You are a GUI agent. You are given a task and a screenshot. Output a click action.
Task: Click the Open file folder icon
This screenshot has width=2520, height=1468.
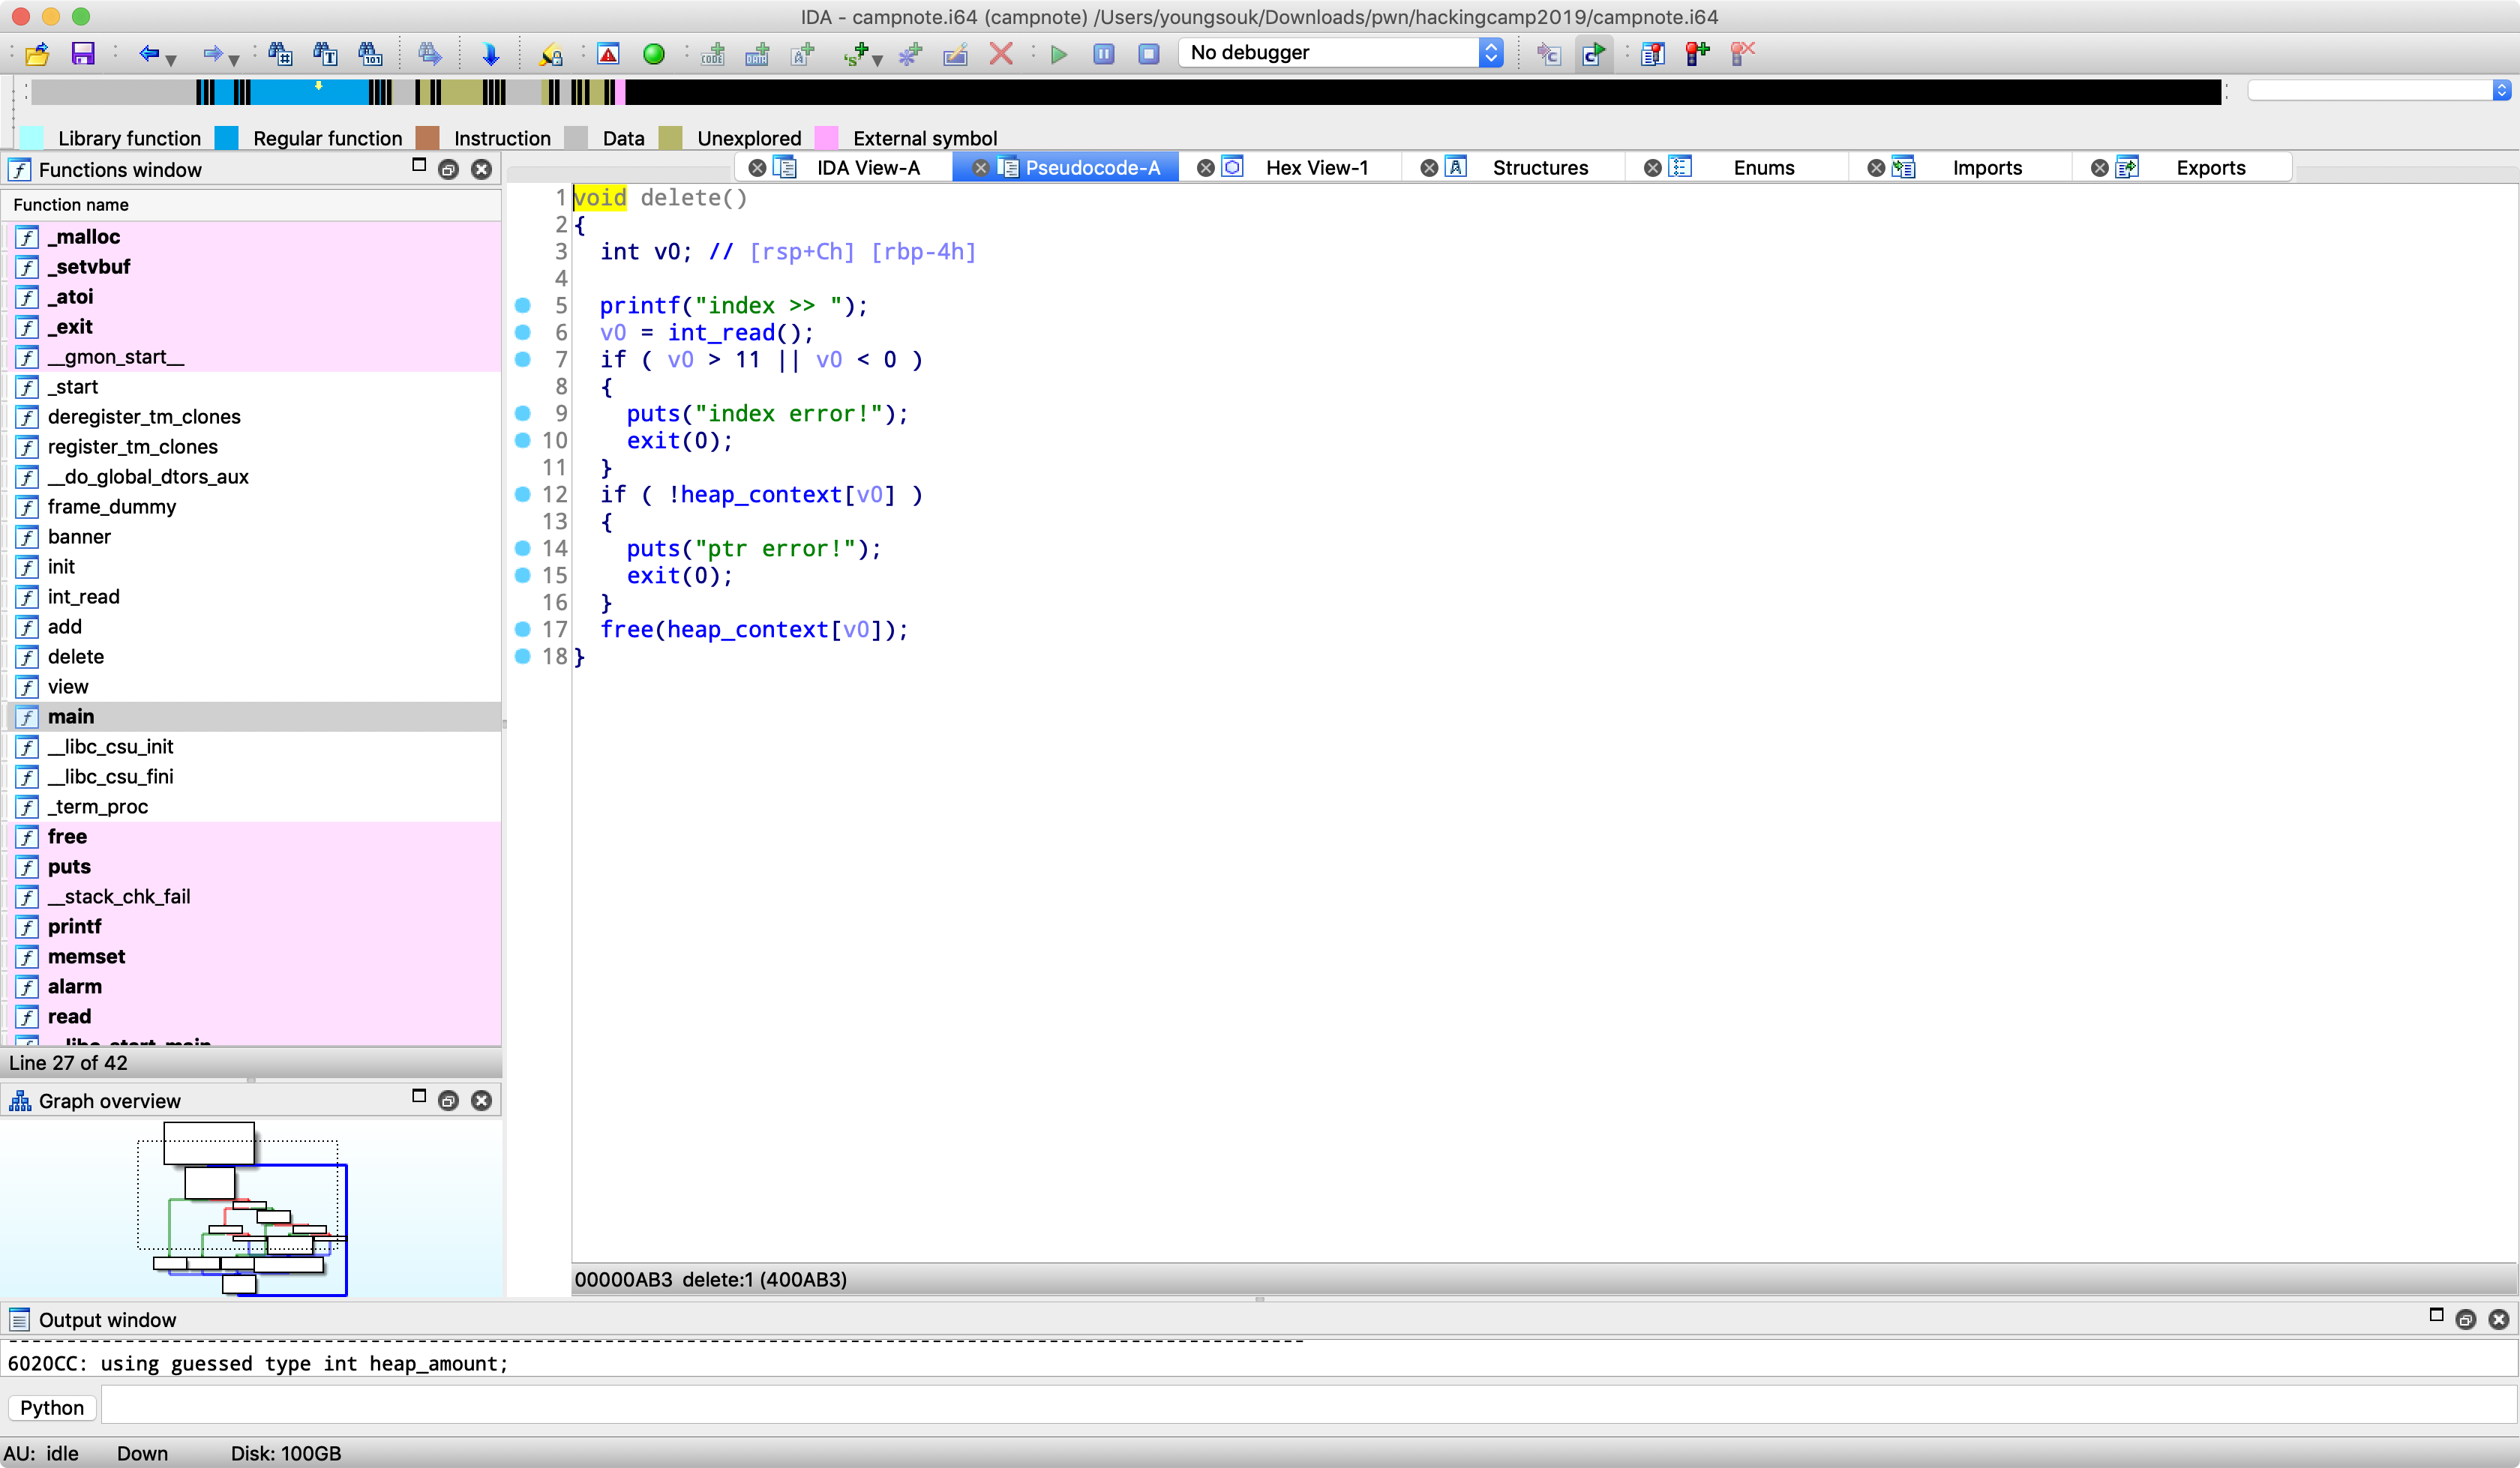click(x=37, y=53)
